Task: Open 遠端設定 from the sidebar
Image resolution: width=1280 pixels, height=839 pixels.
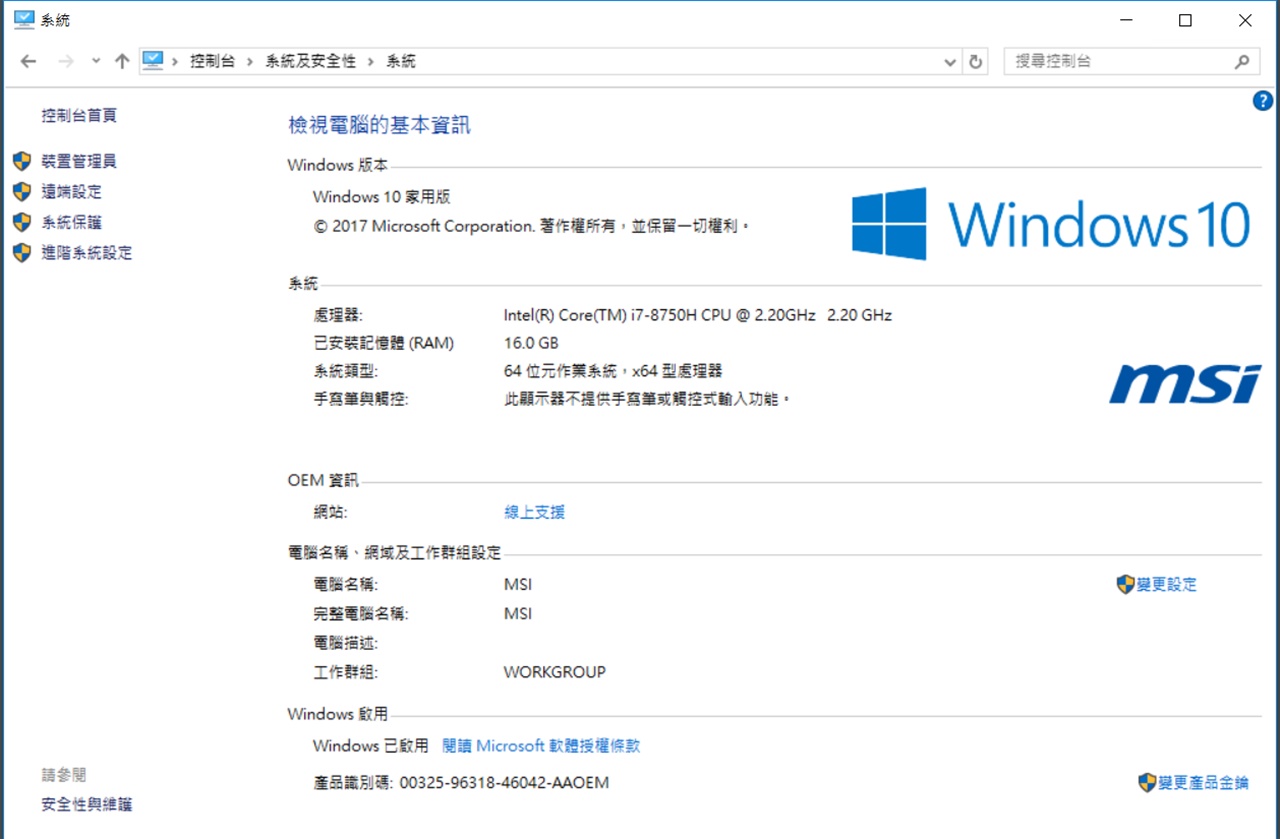Action: 71,192
